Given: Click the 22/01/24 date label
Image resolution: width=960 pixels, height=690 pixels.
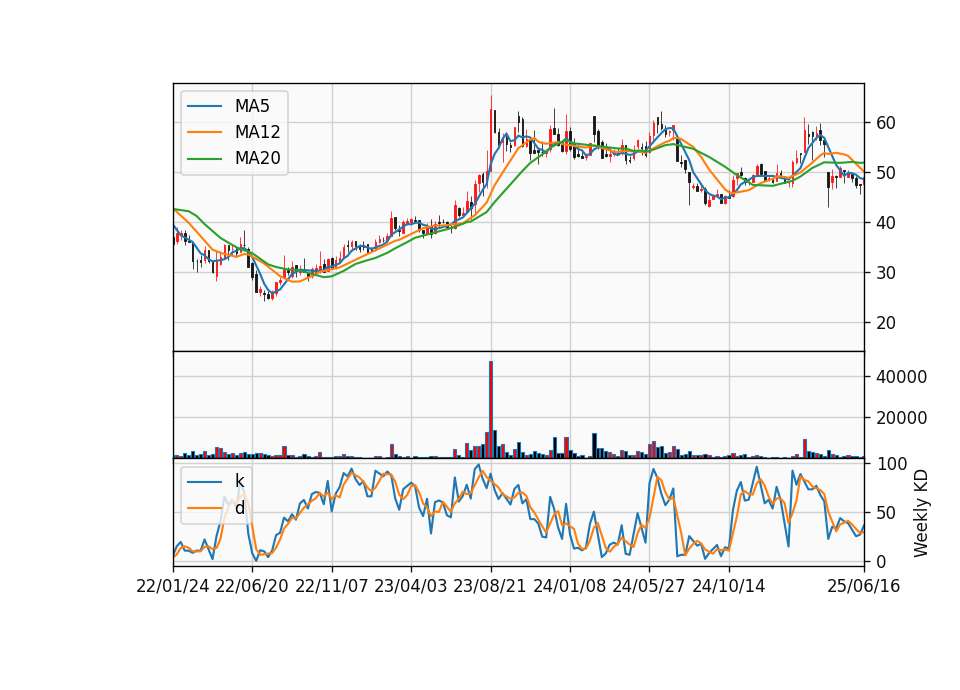Looking at the screenshot, I should coord(173,586).
